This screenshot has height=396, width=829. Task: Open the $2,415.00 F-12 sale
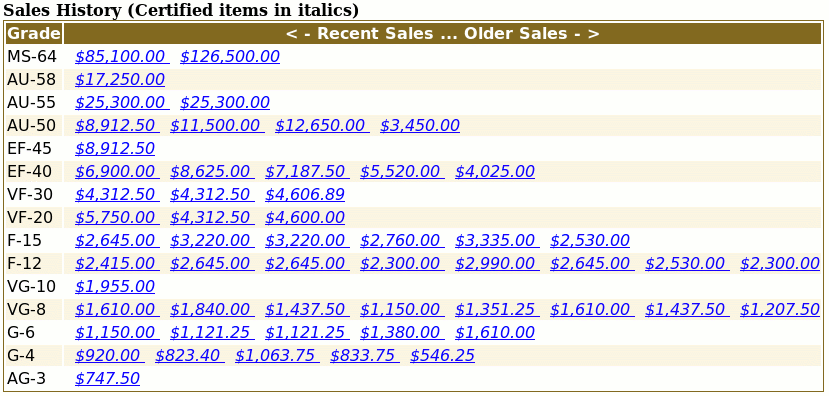117,263
